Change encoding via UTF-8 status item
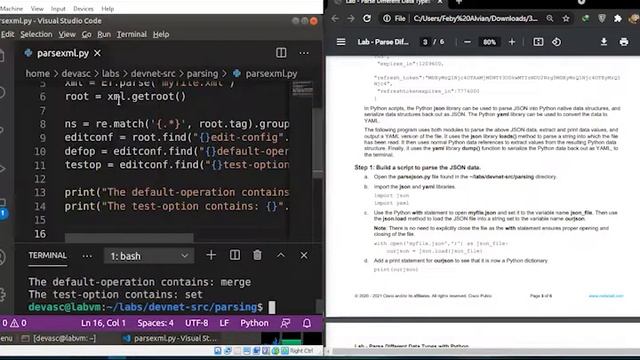The height and width of the screenshot is (360, 640). [196, 323]
